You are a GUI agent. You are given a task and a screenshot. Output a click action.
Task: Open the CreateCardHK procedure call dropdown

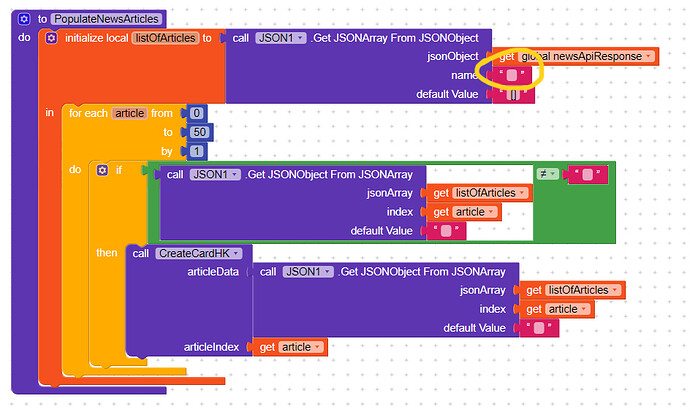point(198,253)
